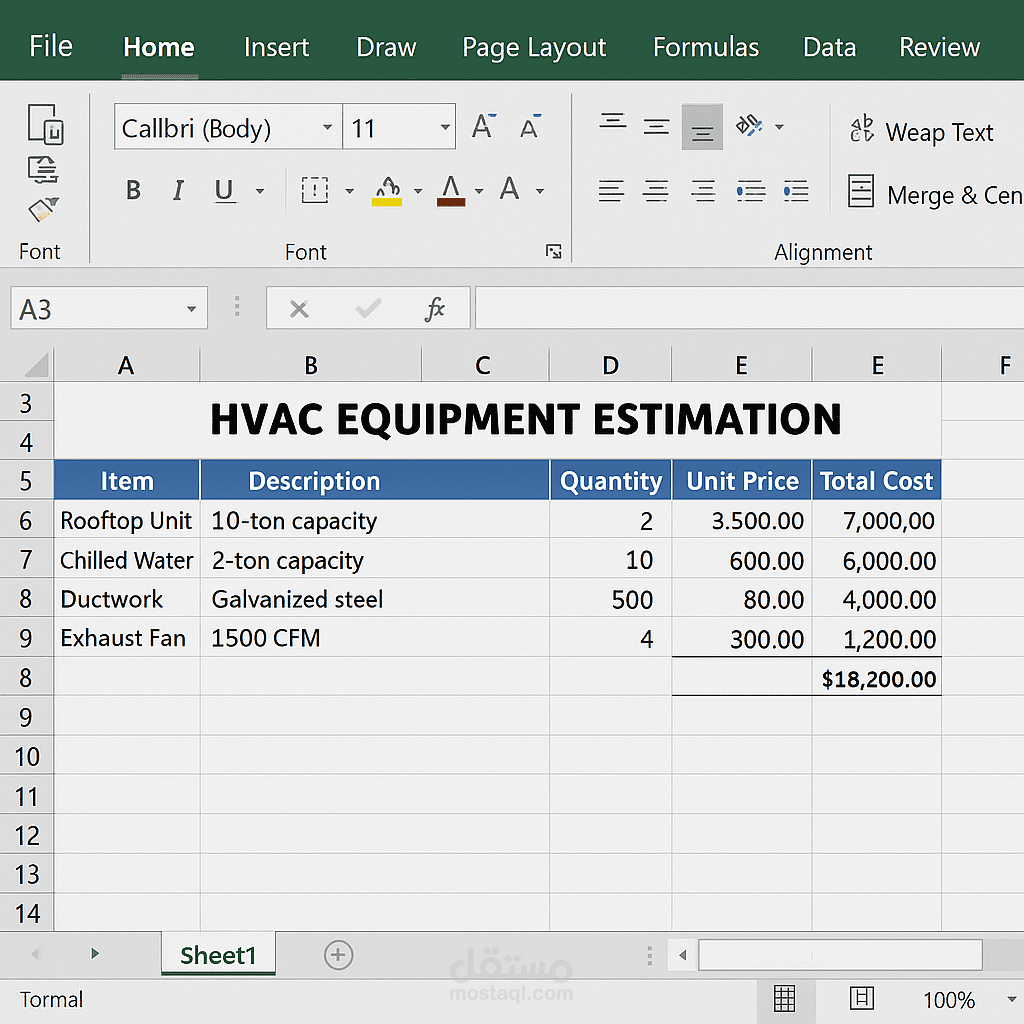Select the $18,200.00 total cell
The width and height of the screenshot is (1024, 1024).
(876, 677)
